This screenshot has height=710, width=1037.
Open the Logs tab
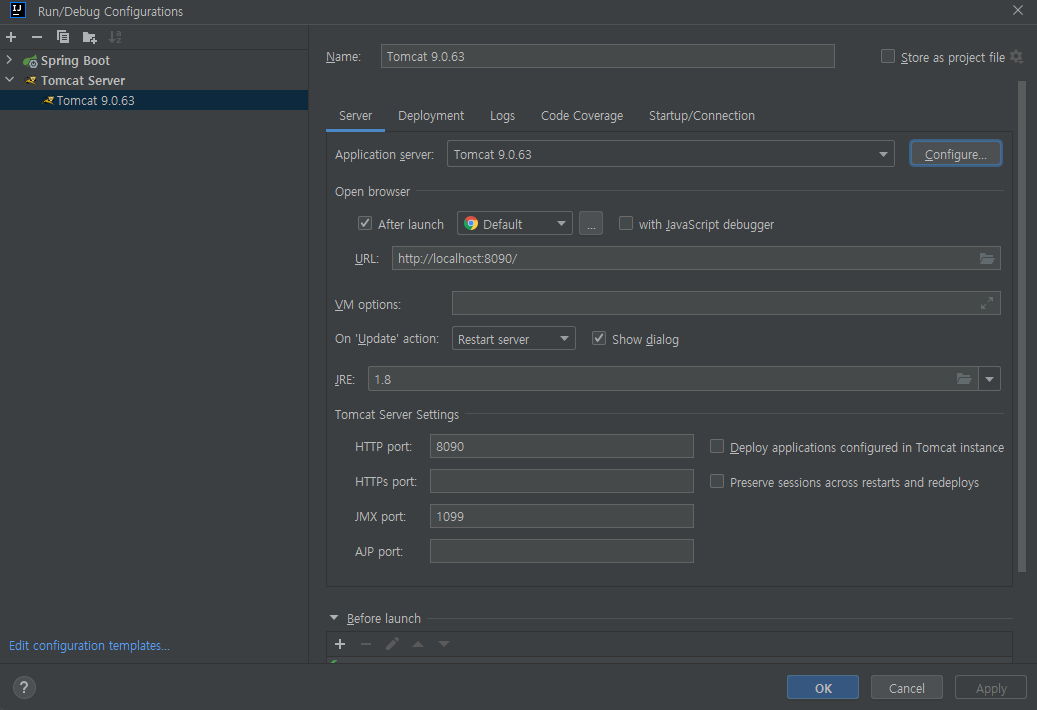[503, 116]
